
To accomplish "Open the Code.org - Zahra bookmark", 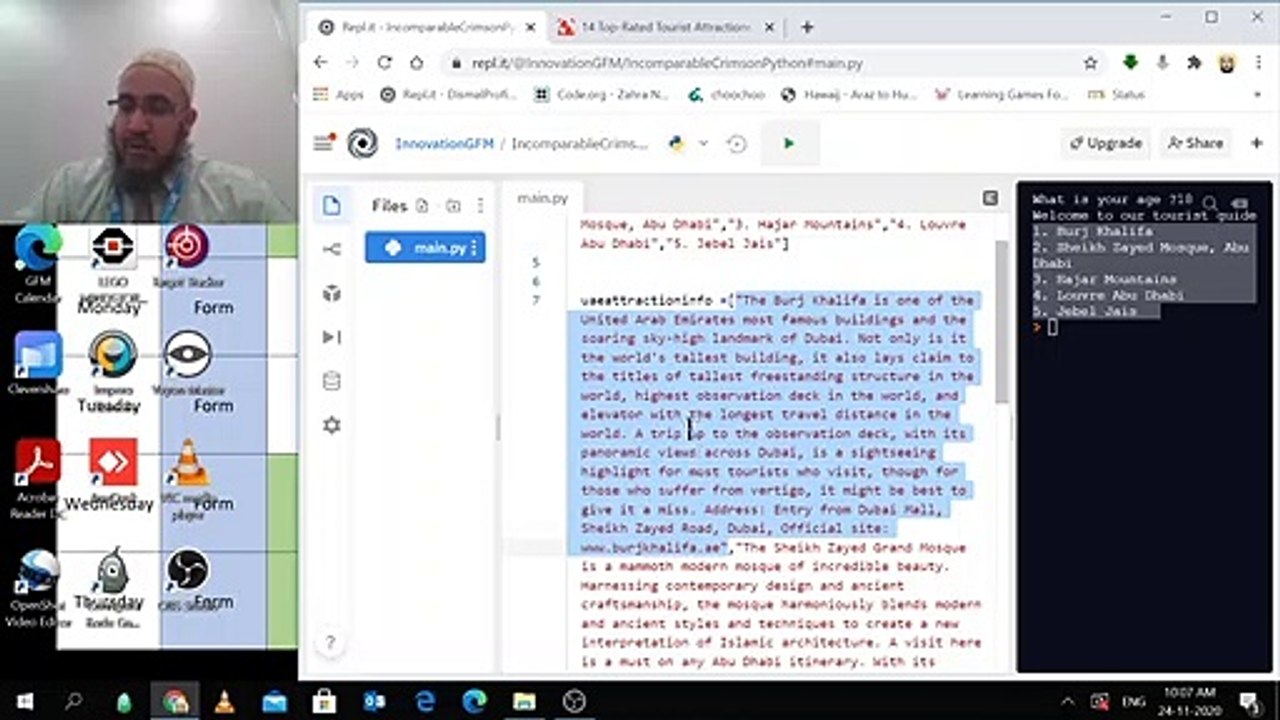I will (601, 94).
